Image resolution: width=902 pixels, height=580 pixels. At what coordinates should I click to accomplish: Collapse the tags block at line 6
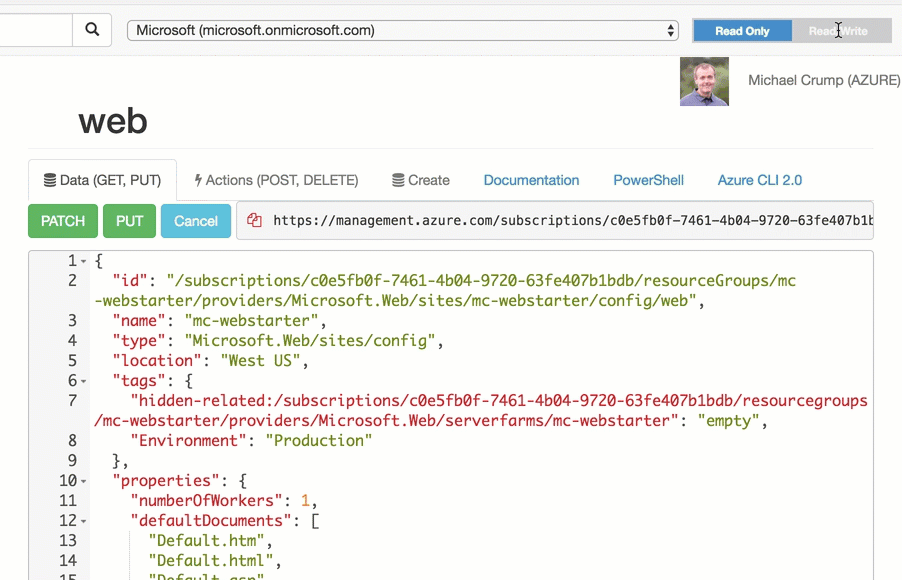(x=83, y=381)
